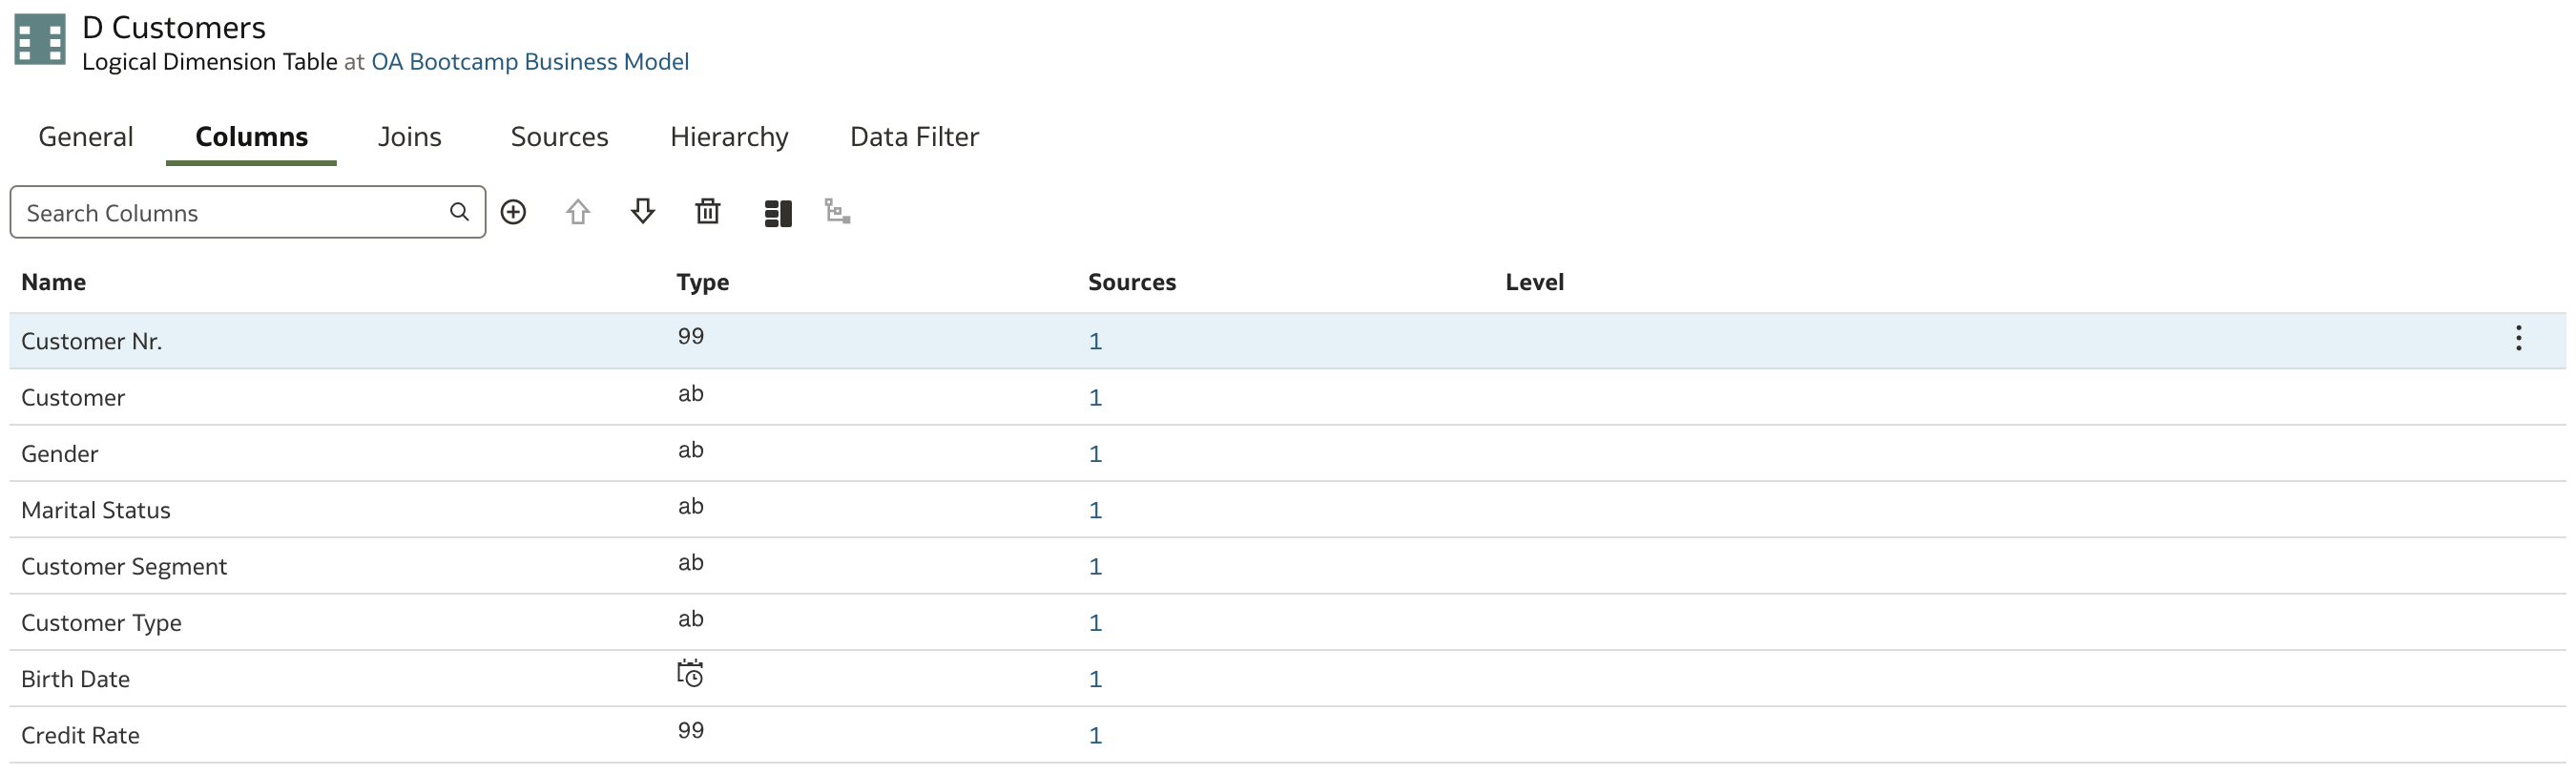The image size is (2576, 775).
Task: Click the Customer Type sources count link
Action: (1095, 623)
